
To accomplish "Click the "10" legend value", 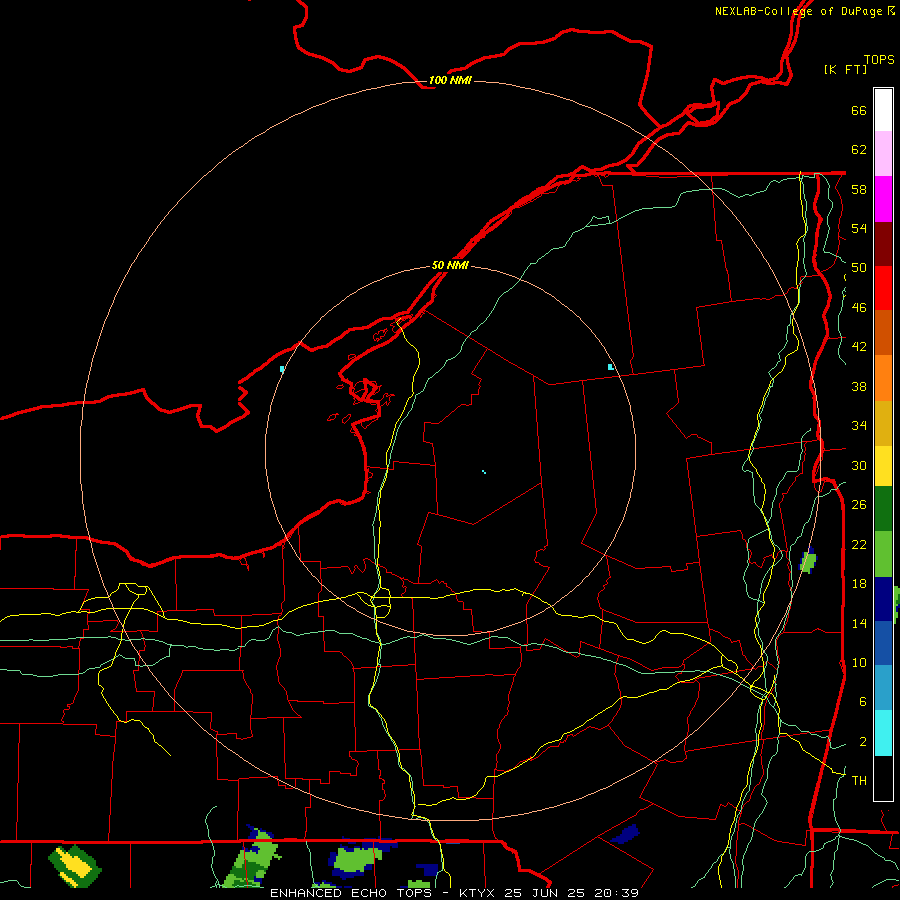I will point(859,662).
